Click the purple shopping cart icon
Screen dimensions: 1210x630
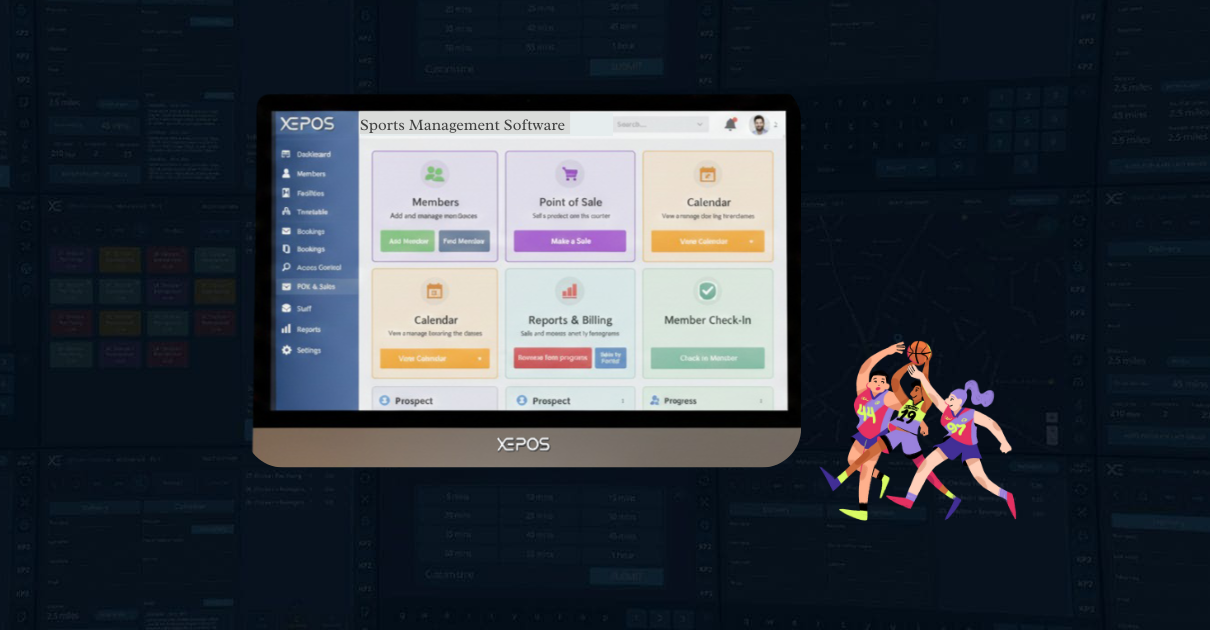click(570, 174)
